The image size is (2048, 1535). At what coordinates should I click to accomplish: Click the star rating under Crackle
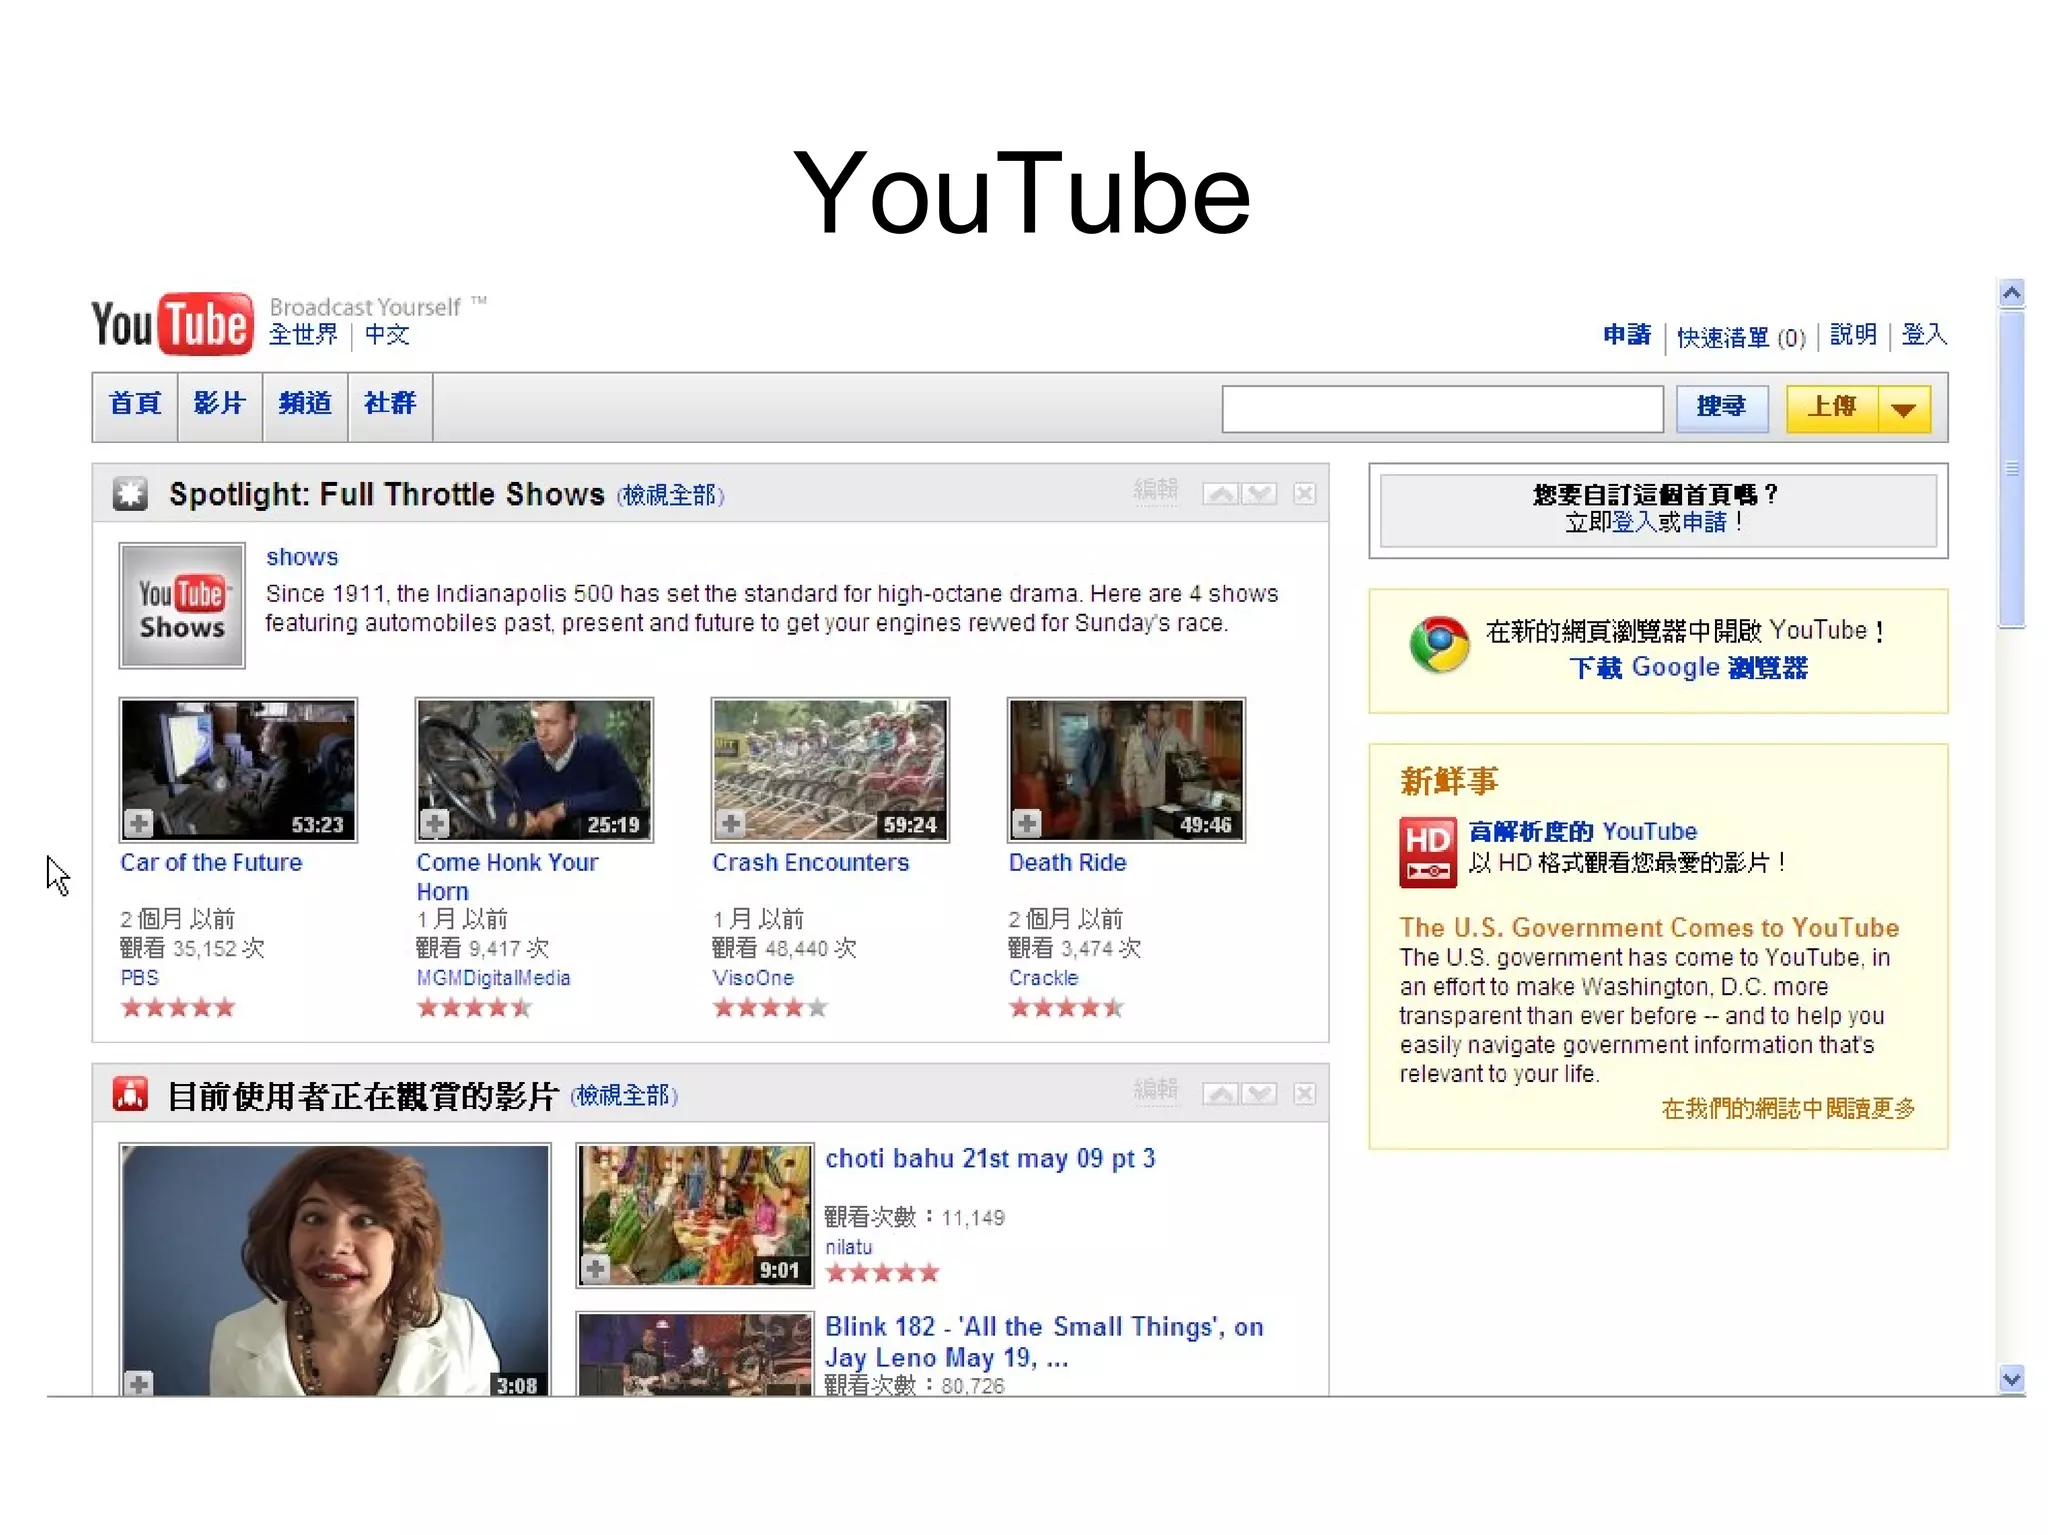click(x=1066, y=1007)
